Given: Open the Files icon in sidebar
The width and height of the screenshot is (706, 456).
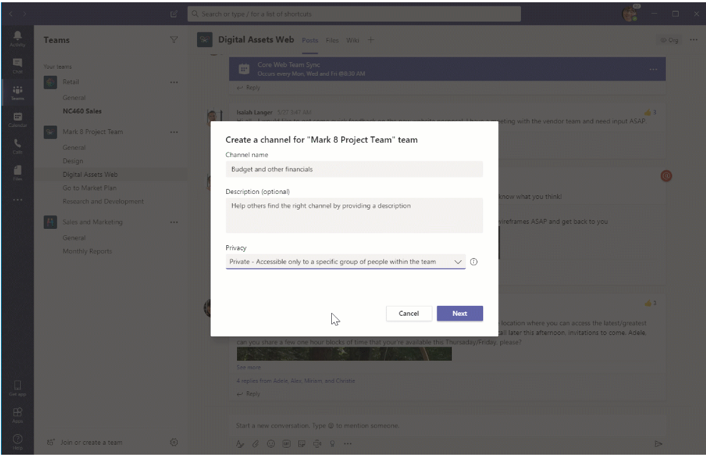Looking at the screenshot, I should (x=17, y=173).
